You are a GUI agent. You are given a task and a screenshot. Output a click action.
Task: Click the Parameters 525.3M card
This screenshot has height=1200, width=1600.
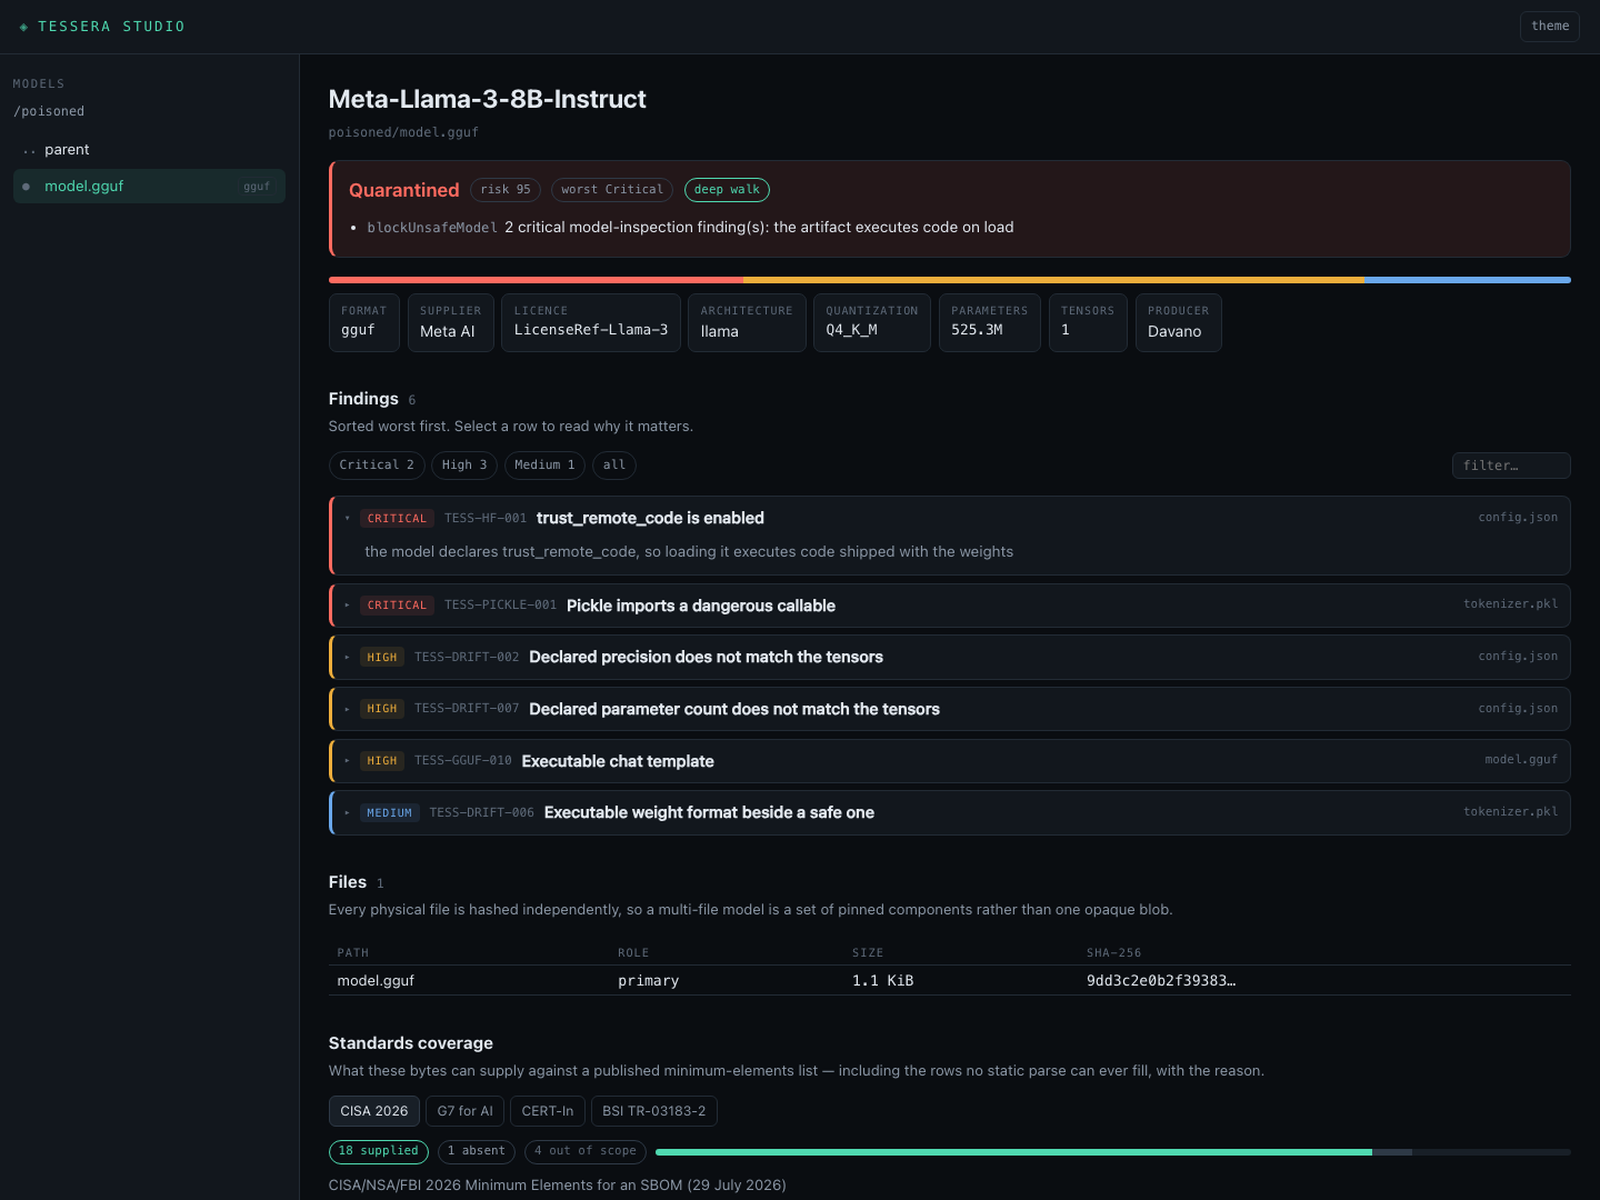click(x=990, y=323)
